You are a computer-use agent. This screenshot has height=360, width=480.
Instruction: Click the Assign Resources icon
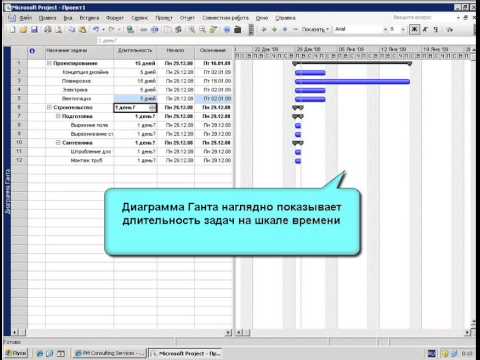tap(179, 30)
